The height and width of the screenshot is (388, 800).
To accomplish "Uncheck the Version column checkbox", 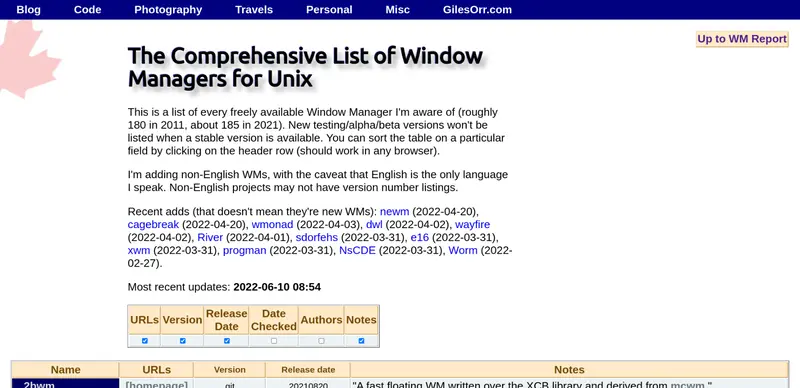I will pos(183,341).
